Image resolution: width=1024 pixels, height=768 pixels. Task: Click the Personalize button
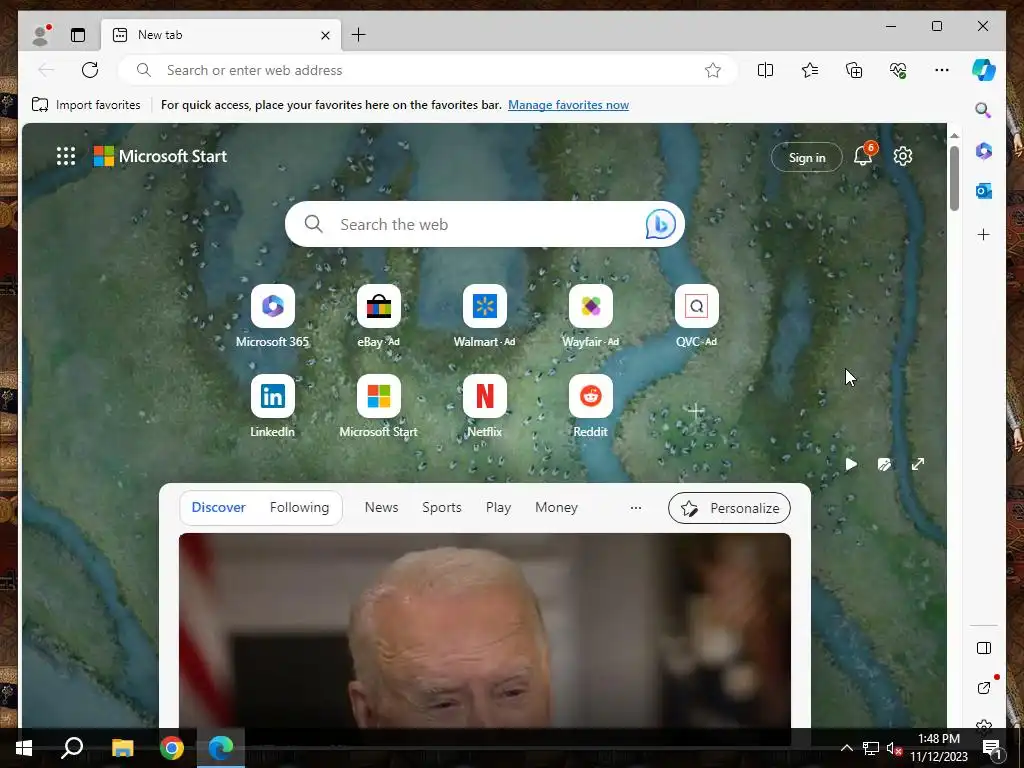(x=729, y=508)
